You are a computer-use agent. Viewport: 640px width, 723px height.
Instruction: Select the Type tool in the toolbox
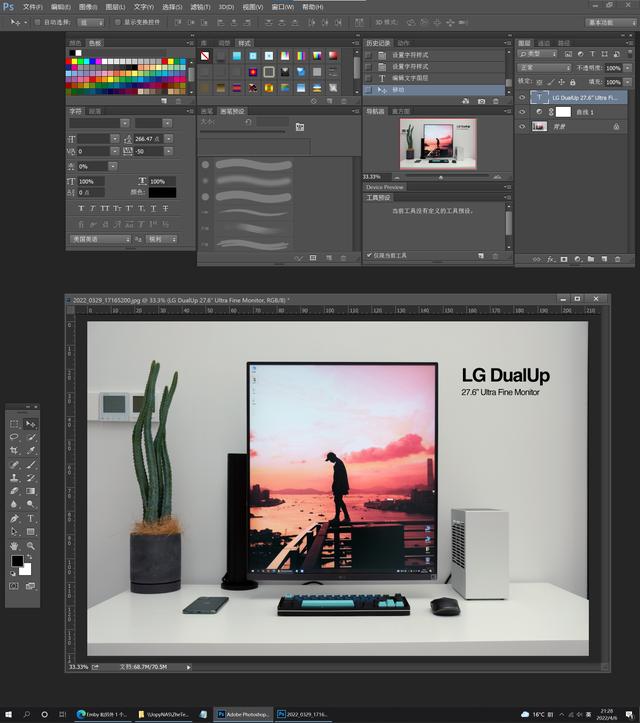[31, 519]
